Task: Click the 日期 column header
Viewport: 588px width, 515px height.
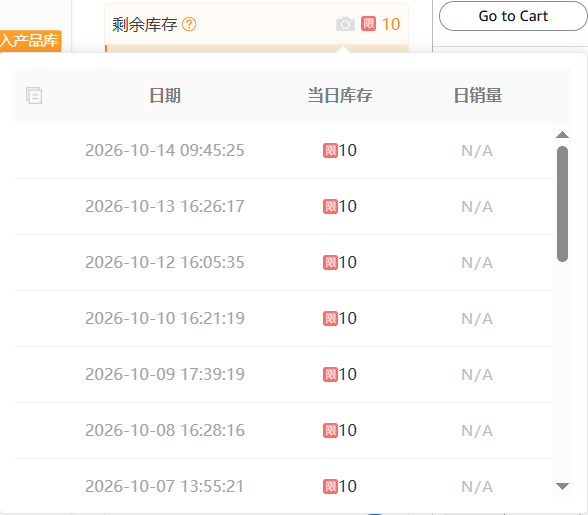Action: pos(165,95)
